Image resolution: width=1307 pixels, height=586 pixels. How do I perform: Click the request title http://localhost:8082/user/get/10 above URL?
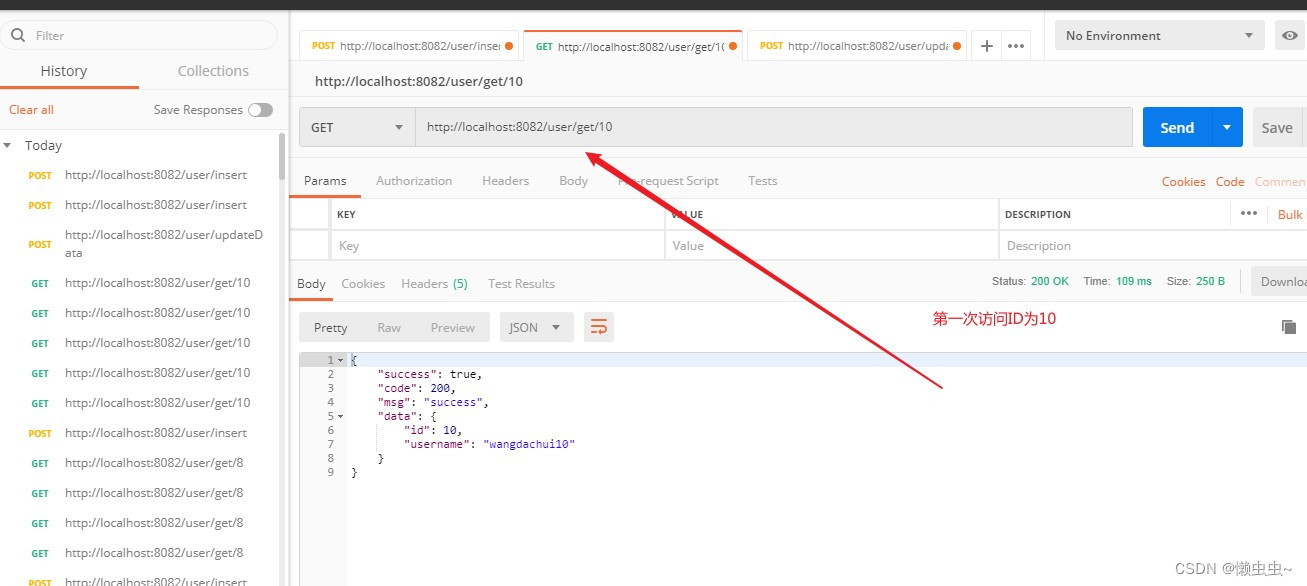pos(418,82)
